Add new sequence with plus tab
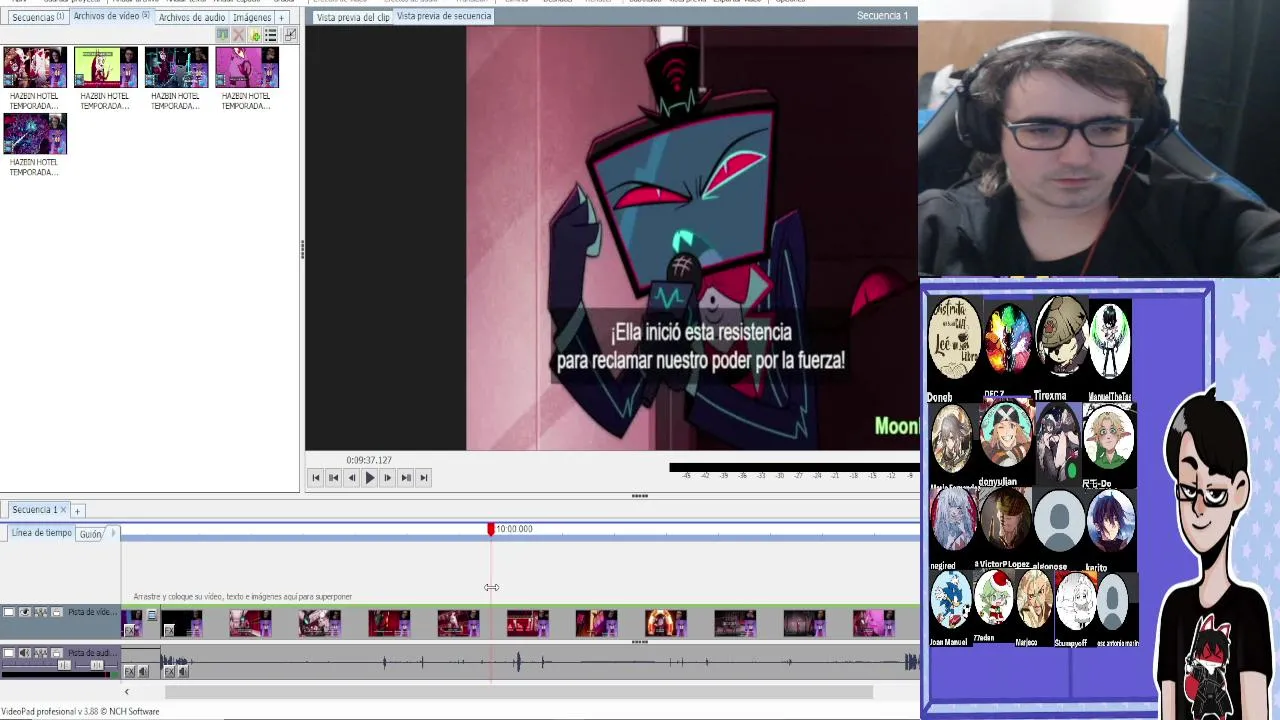1280x720 pixels. [77, 511]
